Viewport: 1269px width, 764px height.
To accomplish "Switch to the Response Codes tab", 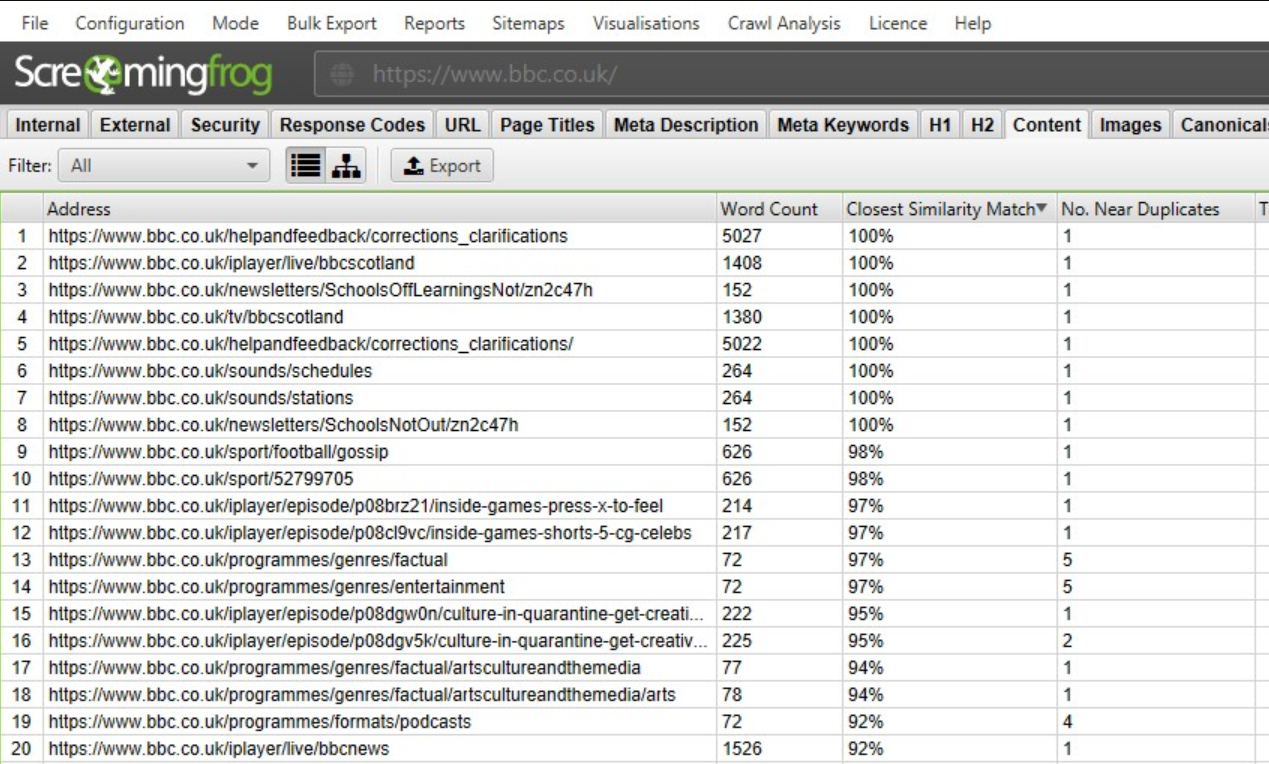I will (352, 125).
